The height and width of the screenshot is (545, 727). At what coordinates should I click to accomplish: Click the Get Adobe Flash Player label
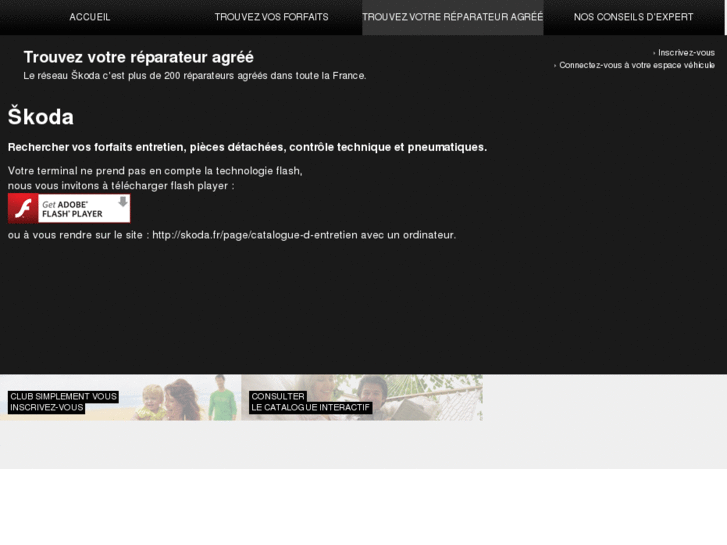tap(72, 209)
